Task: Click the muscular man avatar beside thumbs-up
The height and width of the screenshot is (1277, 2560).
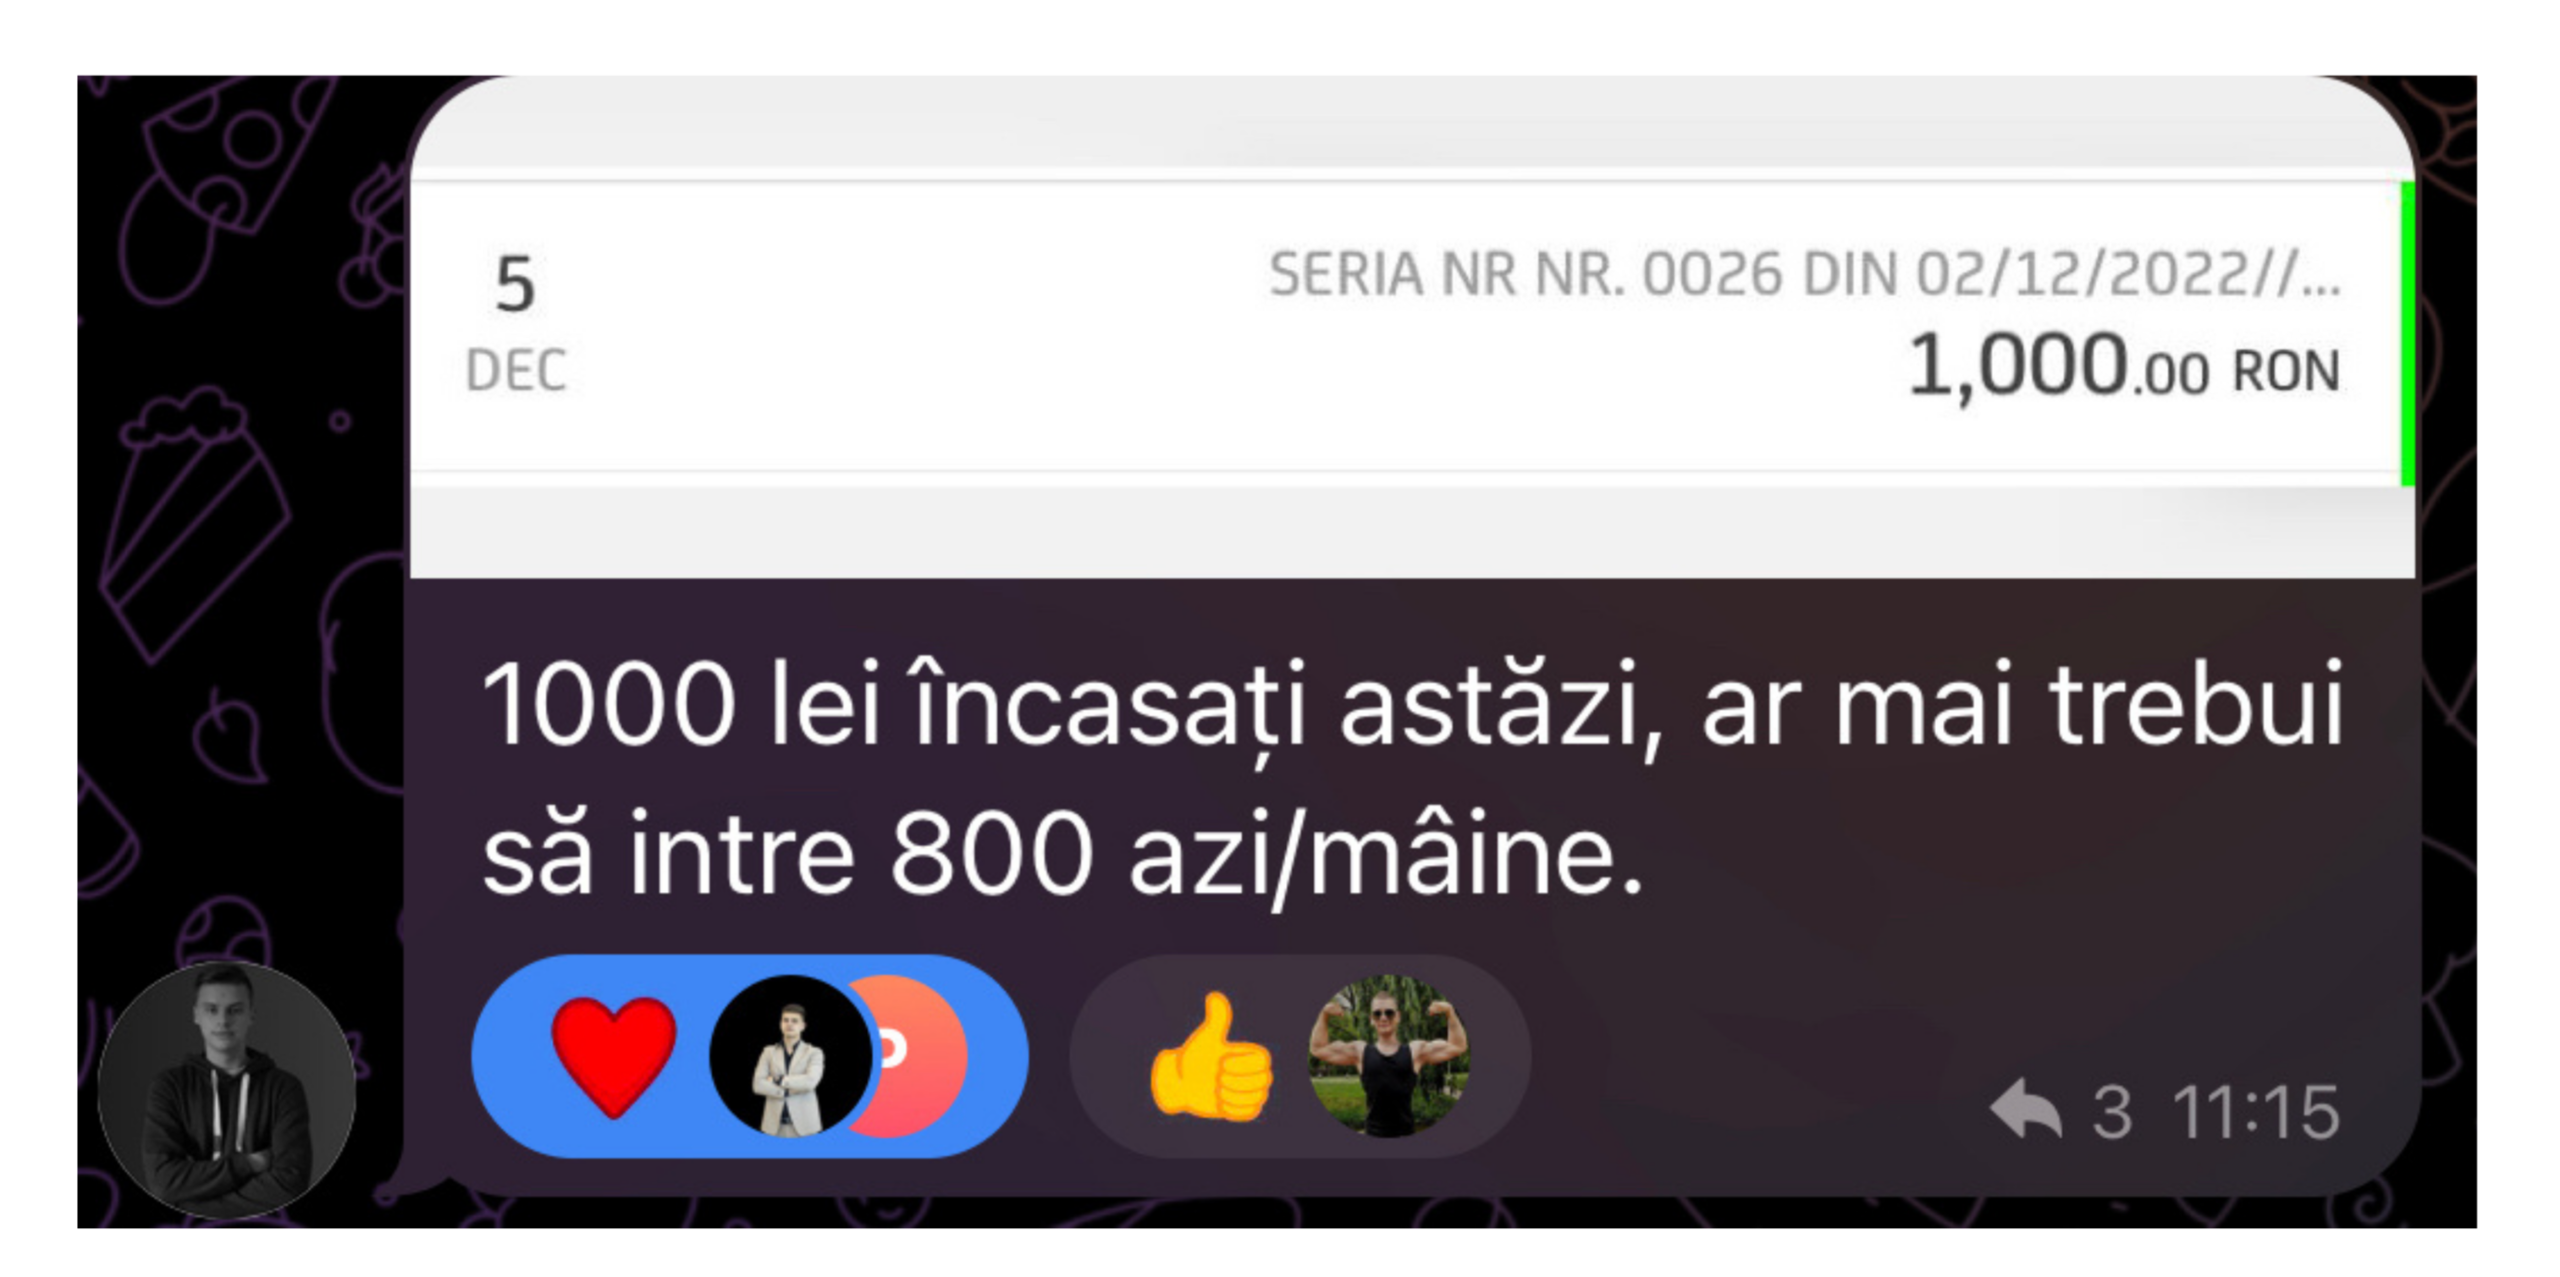Action: point(1388,1056)
